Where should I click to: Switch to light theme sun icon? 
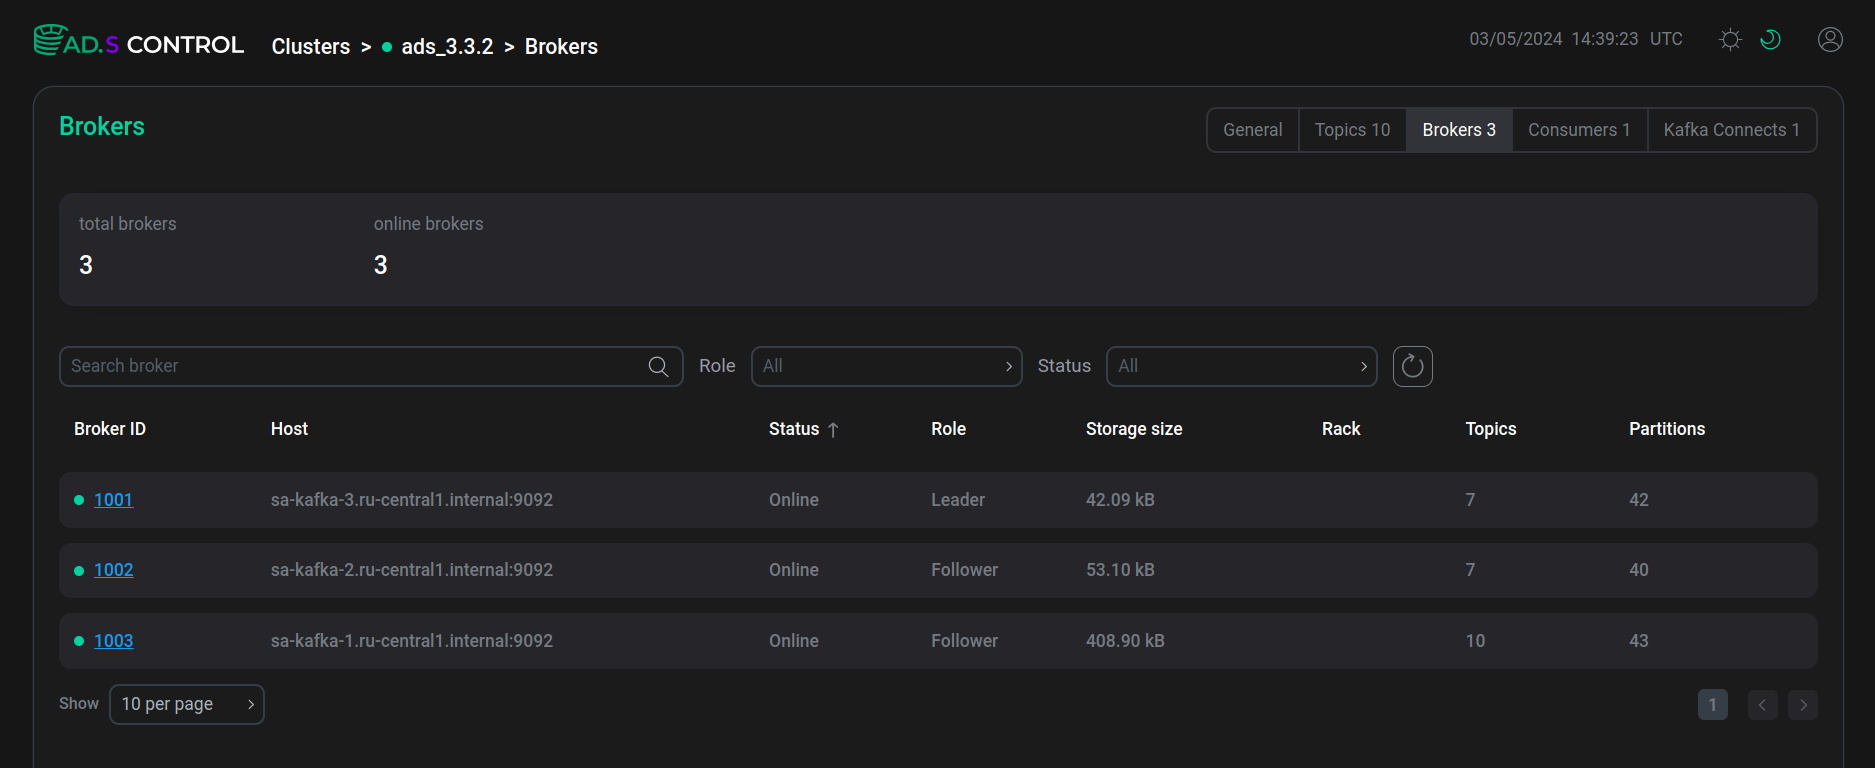tap(1730, 39)
